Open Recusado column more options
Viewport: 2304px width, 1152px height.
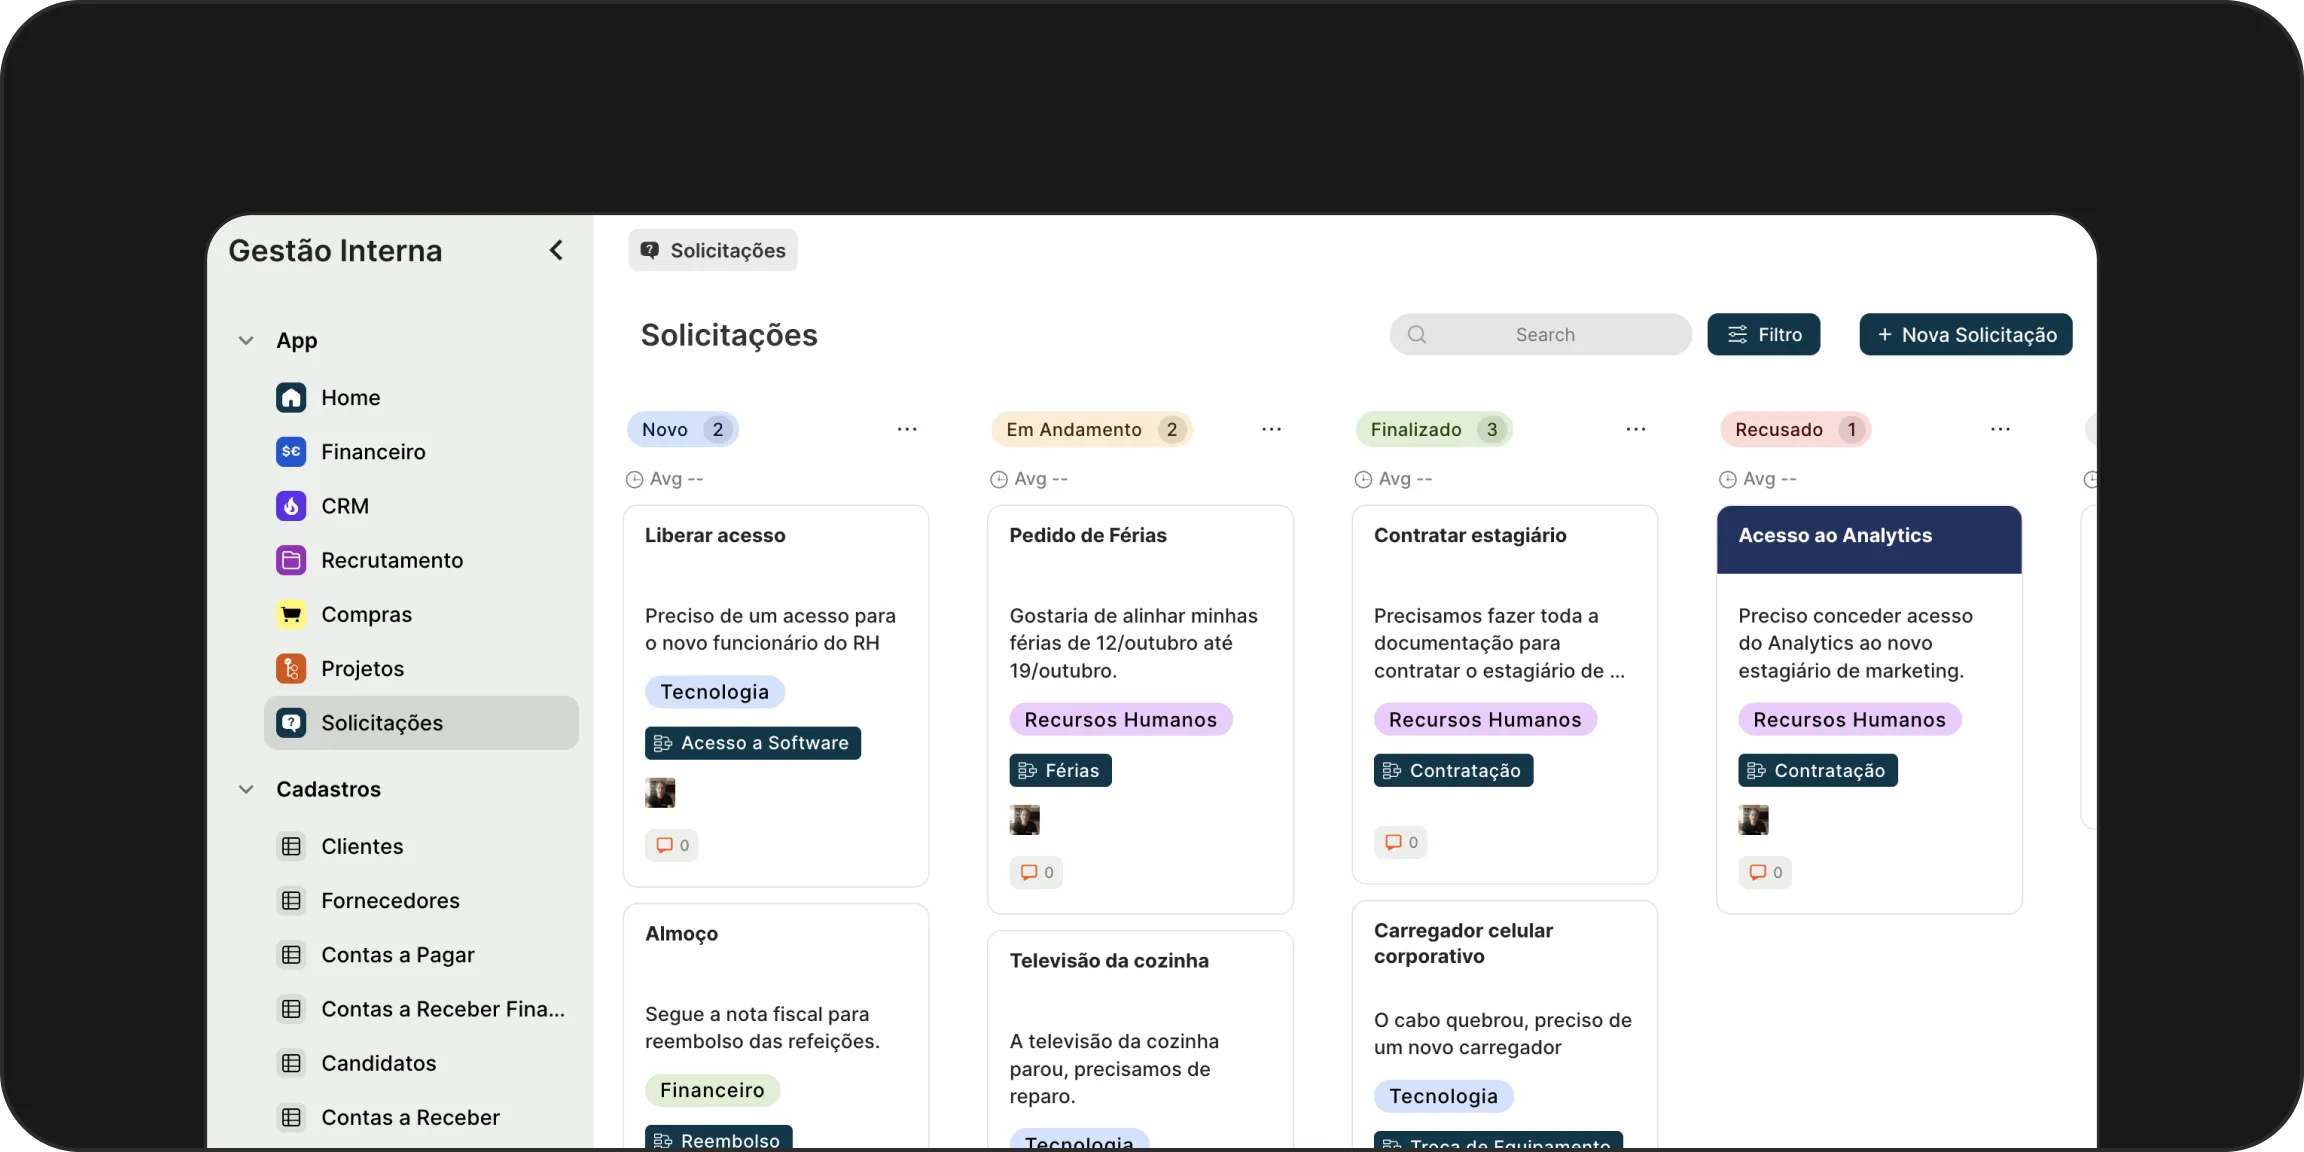point(2000,429)
